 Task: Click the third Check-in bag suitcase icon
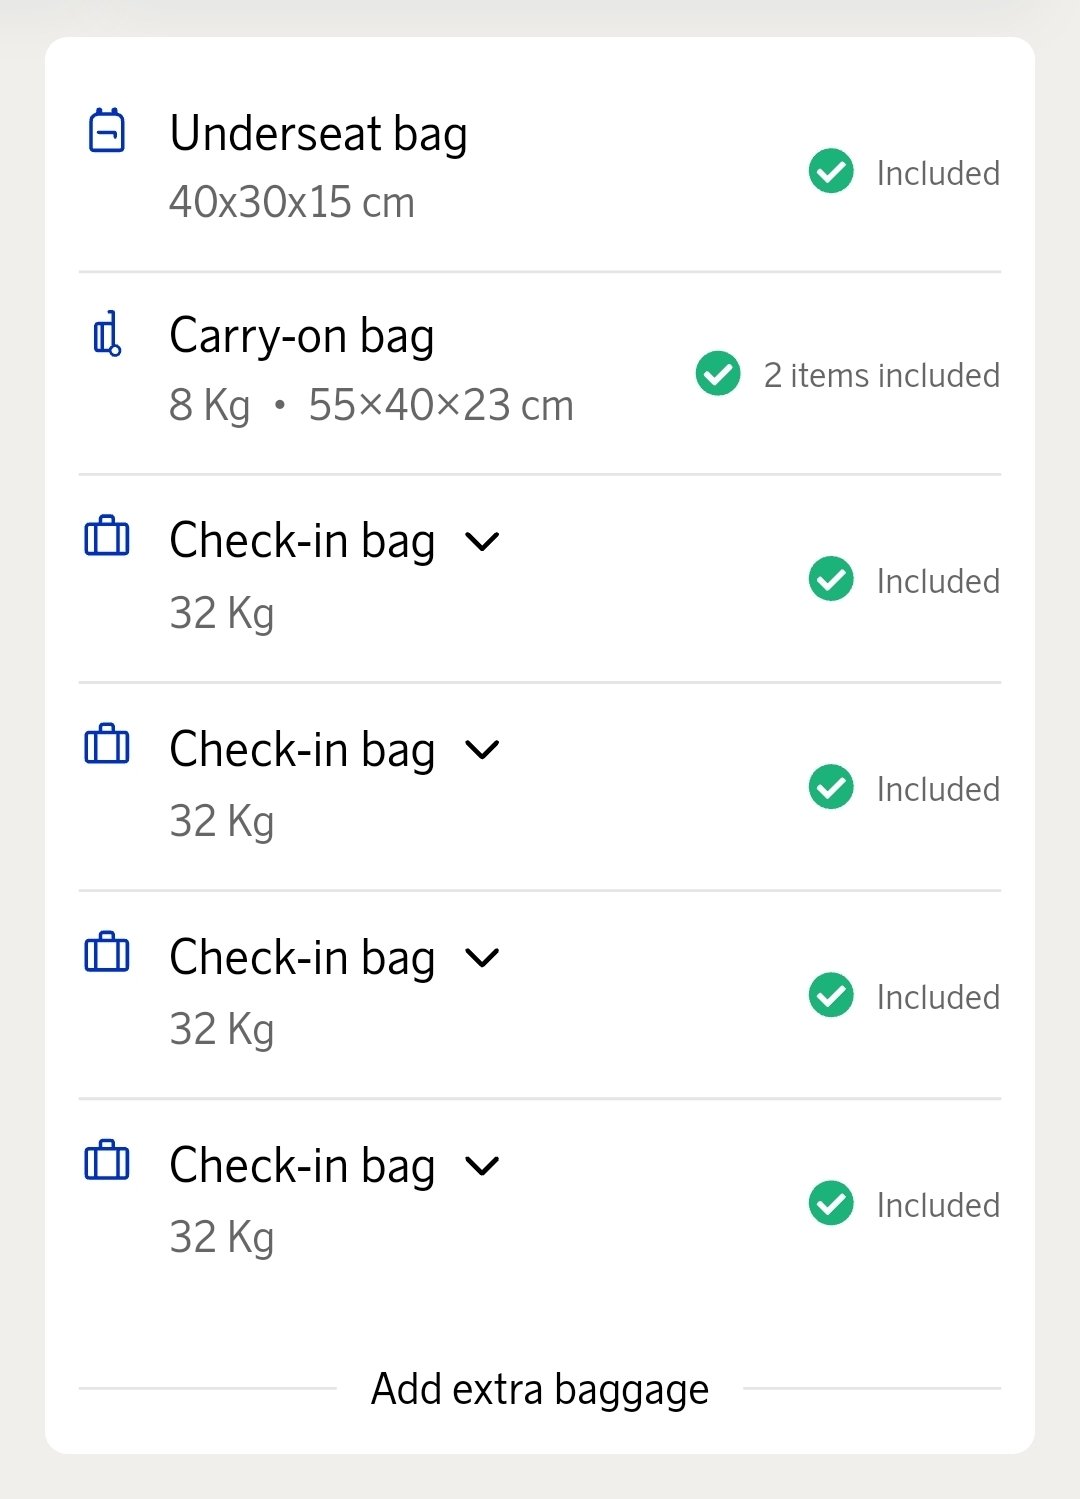pos(107,953)
